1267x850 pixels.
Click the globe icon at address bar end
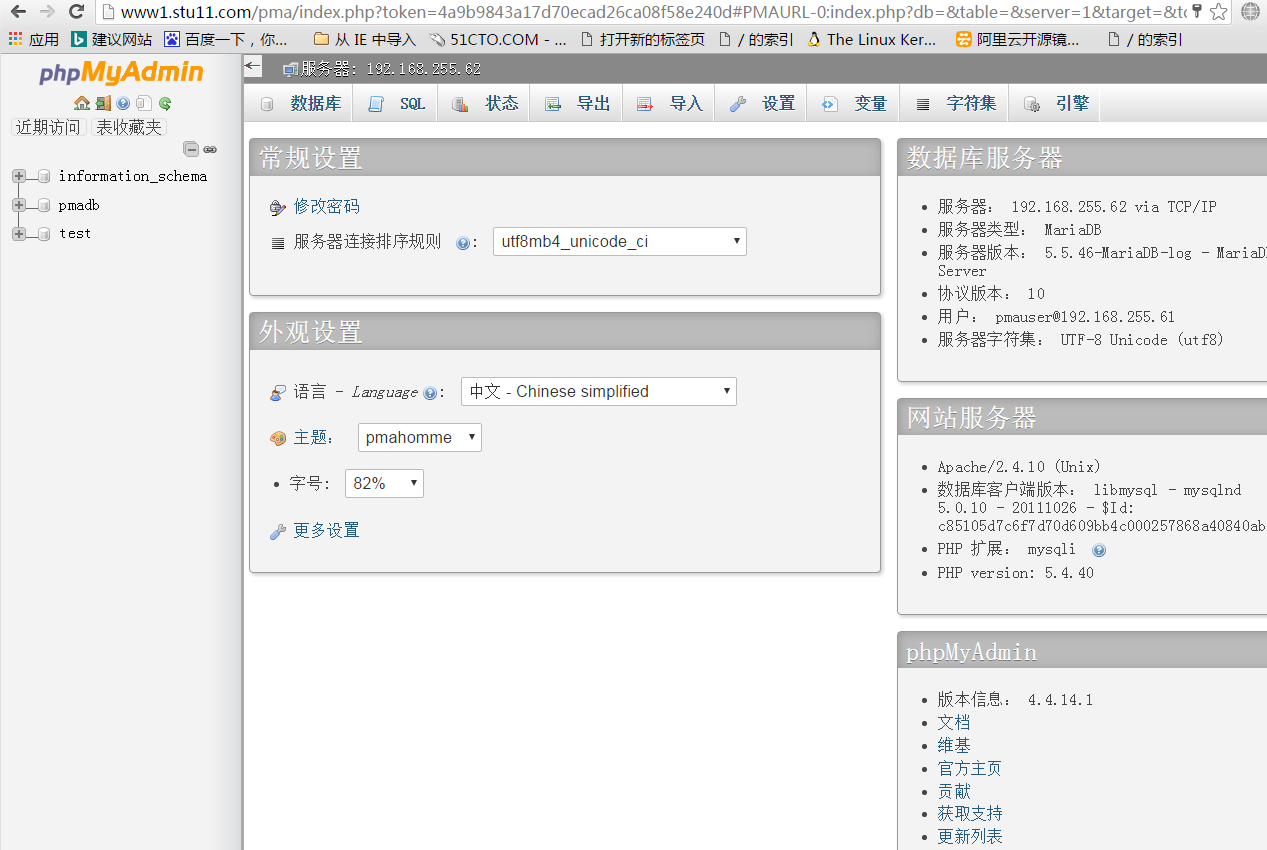click(1250, 12)
